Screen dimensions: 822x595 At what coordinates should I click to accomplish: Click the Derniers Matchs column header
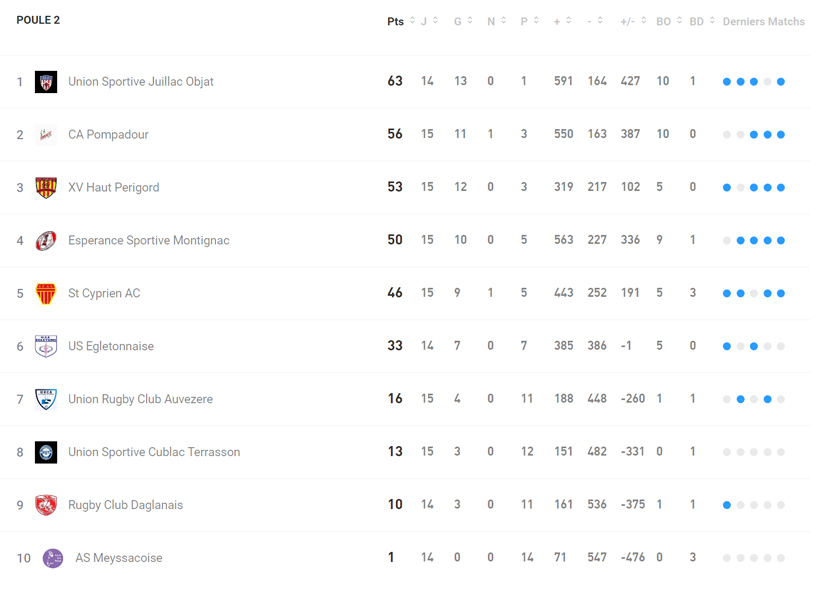pyautogui.click(x=764, y=21)
